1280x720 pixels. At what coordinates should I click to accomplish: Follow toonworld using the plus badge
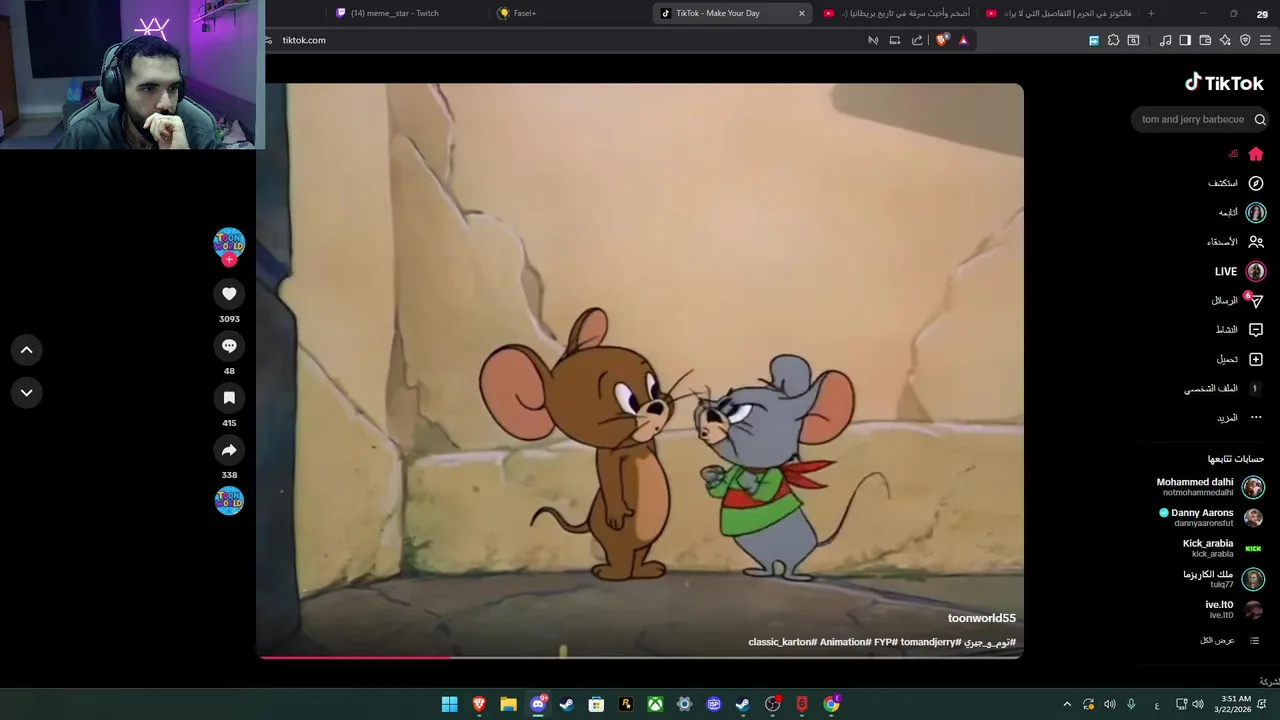tap(229, 260)
